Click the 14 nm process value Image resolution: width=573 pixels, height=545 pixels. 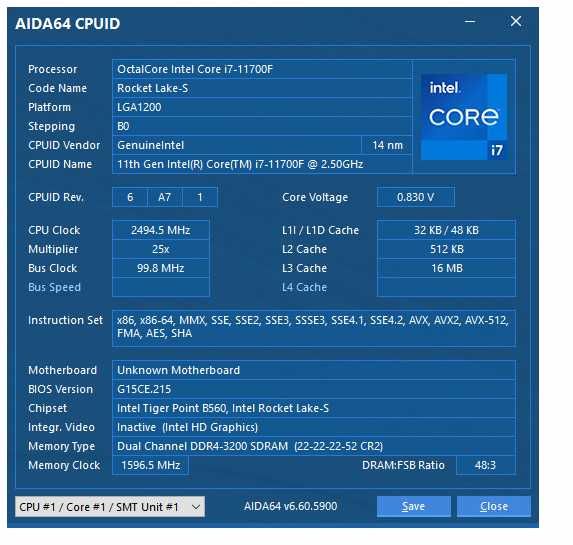pyautogui.click(x=387, y=145)
